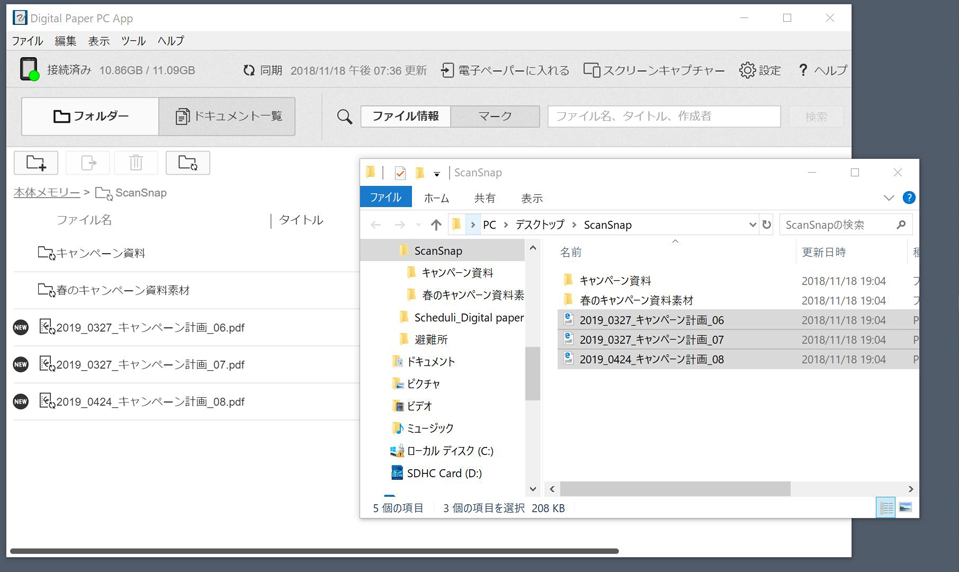This screenshot has height=572, width=959.
Task: Select 2019_0327_キャンペーン計画_07.pdf in Digital Paper
Action: point(185,365)
